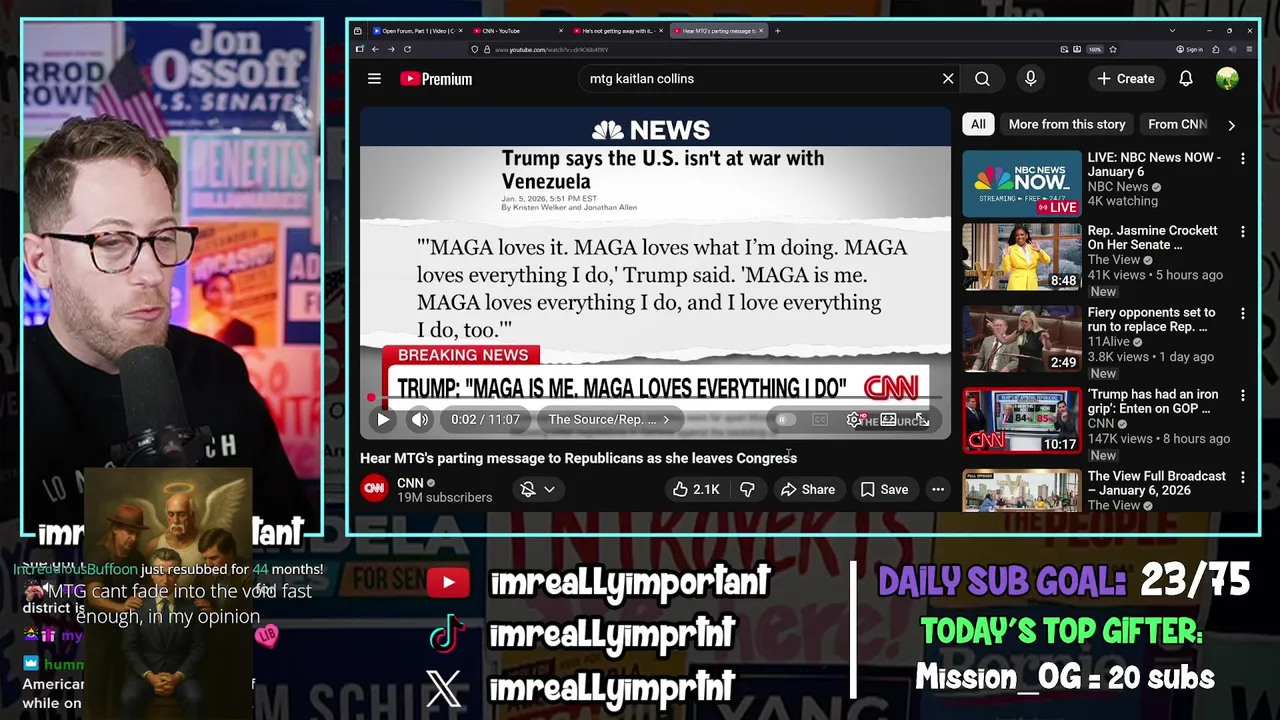Toggle closed captions CC button
Screen dimensions: 1280x720
(x=820, y=420)
